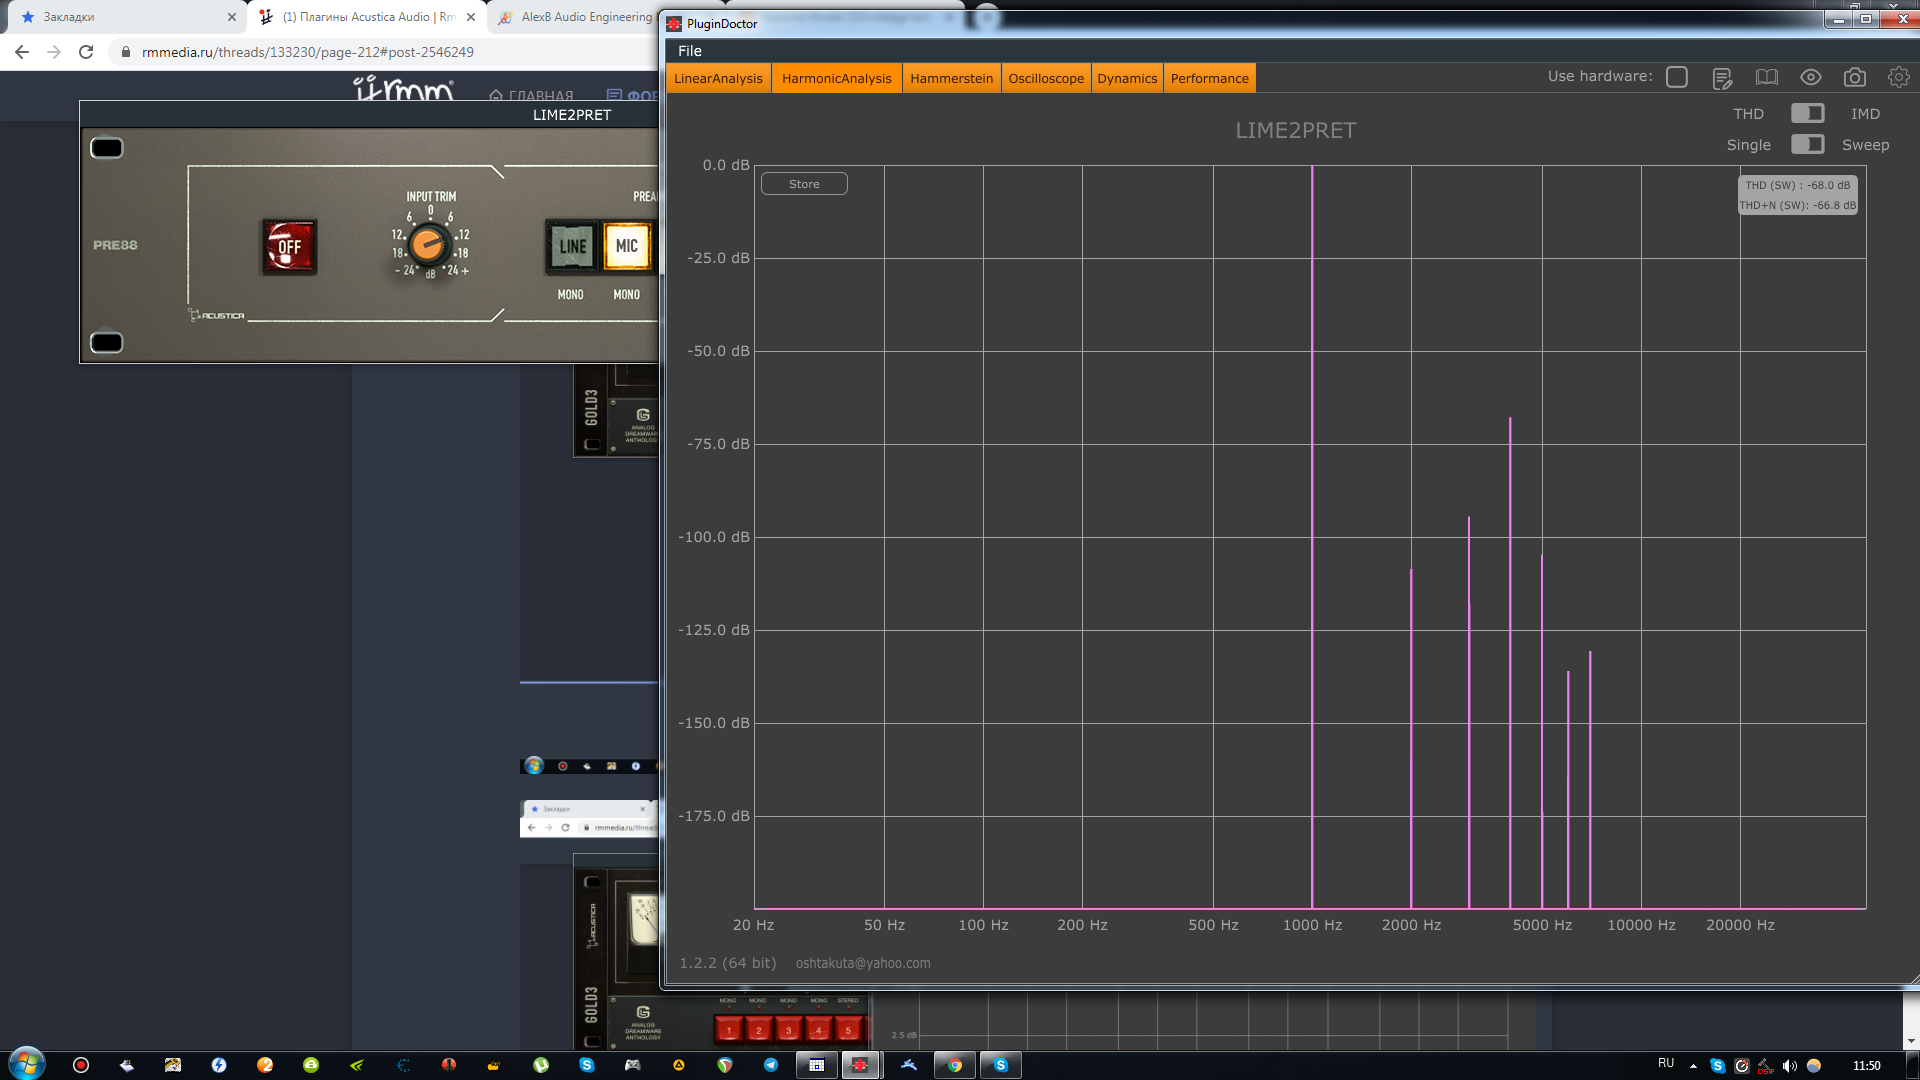Toggle the THD/IMD switch

tap(1807, 113)
